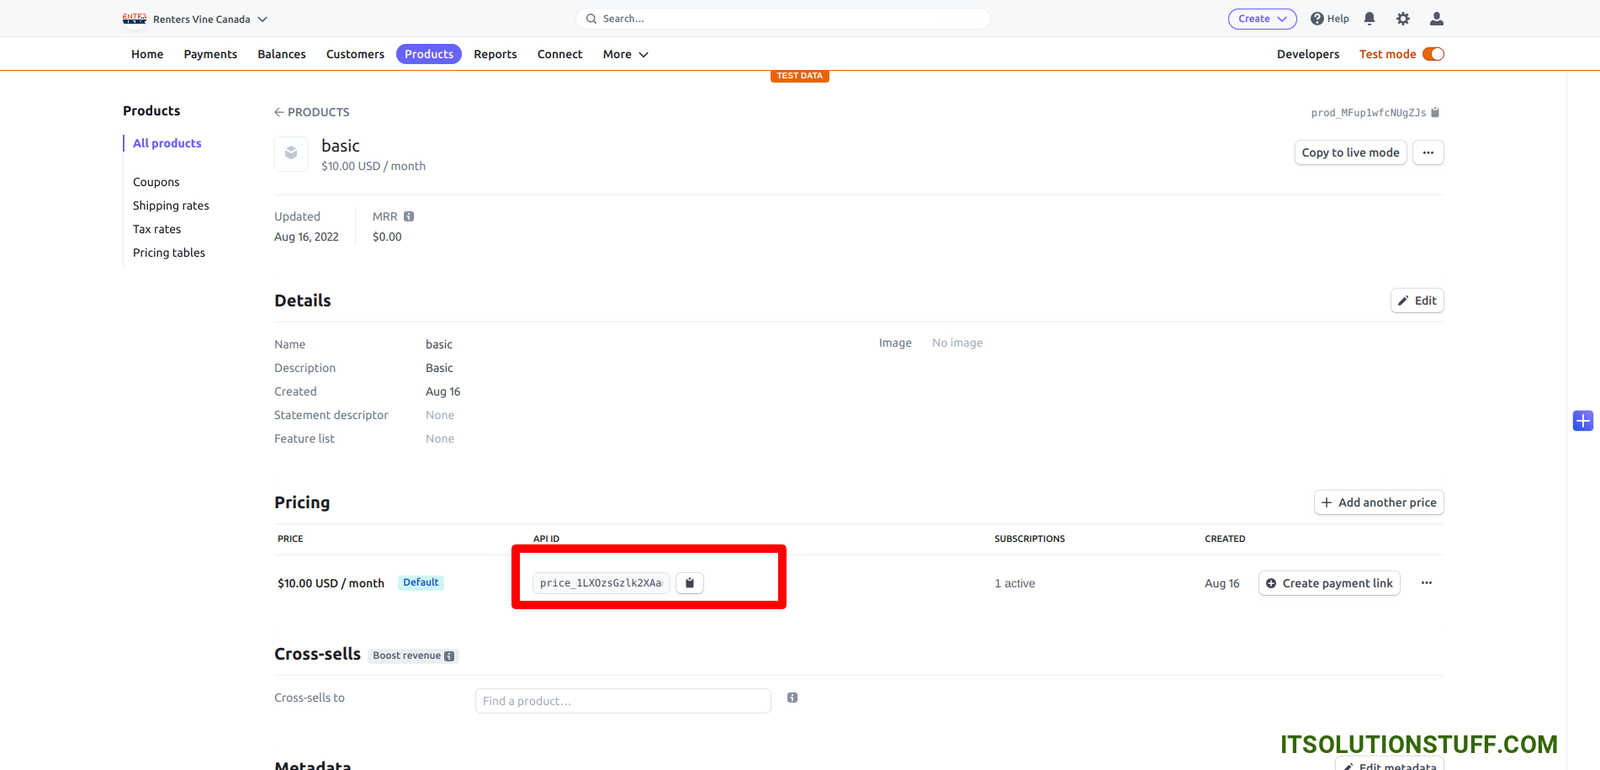Click the MRR info icon

tap(409, 217)
